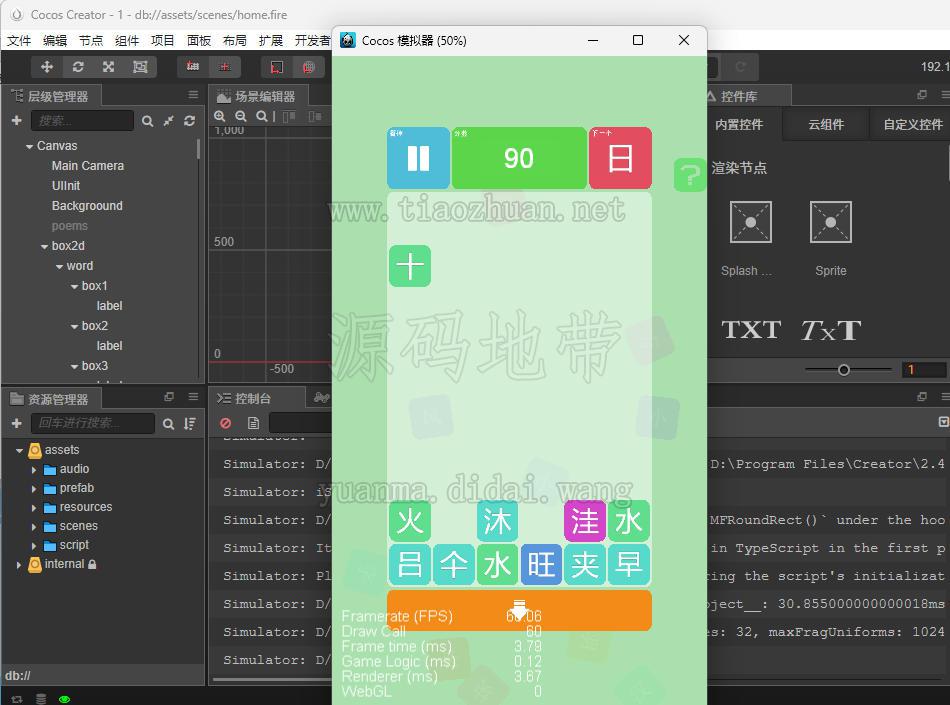Reset scene editor zoom
Viewport: 950px width, 705px height.
[x=261, y=116]
